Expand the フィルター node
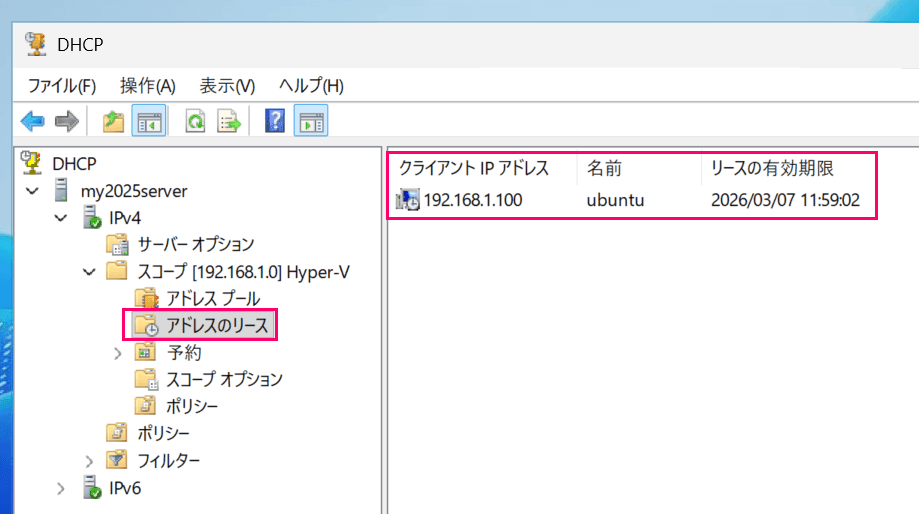The height and width of the screenshot is (514, 919). pyautogui.click(x=89, y=461)
